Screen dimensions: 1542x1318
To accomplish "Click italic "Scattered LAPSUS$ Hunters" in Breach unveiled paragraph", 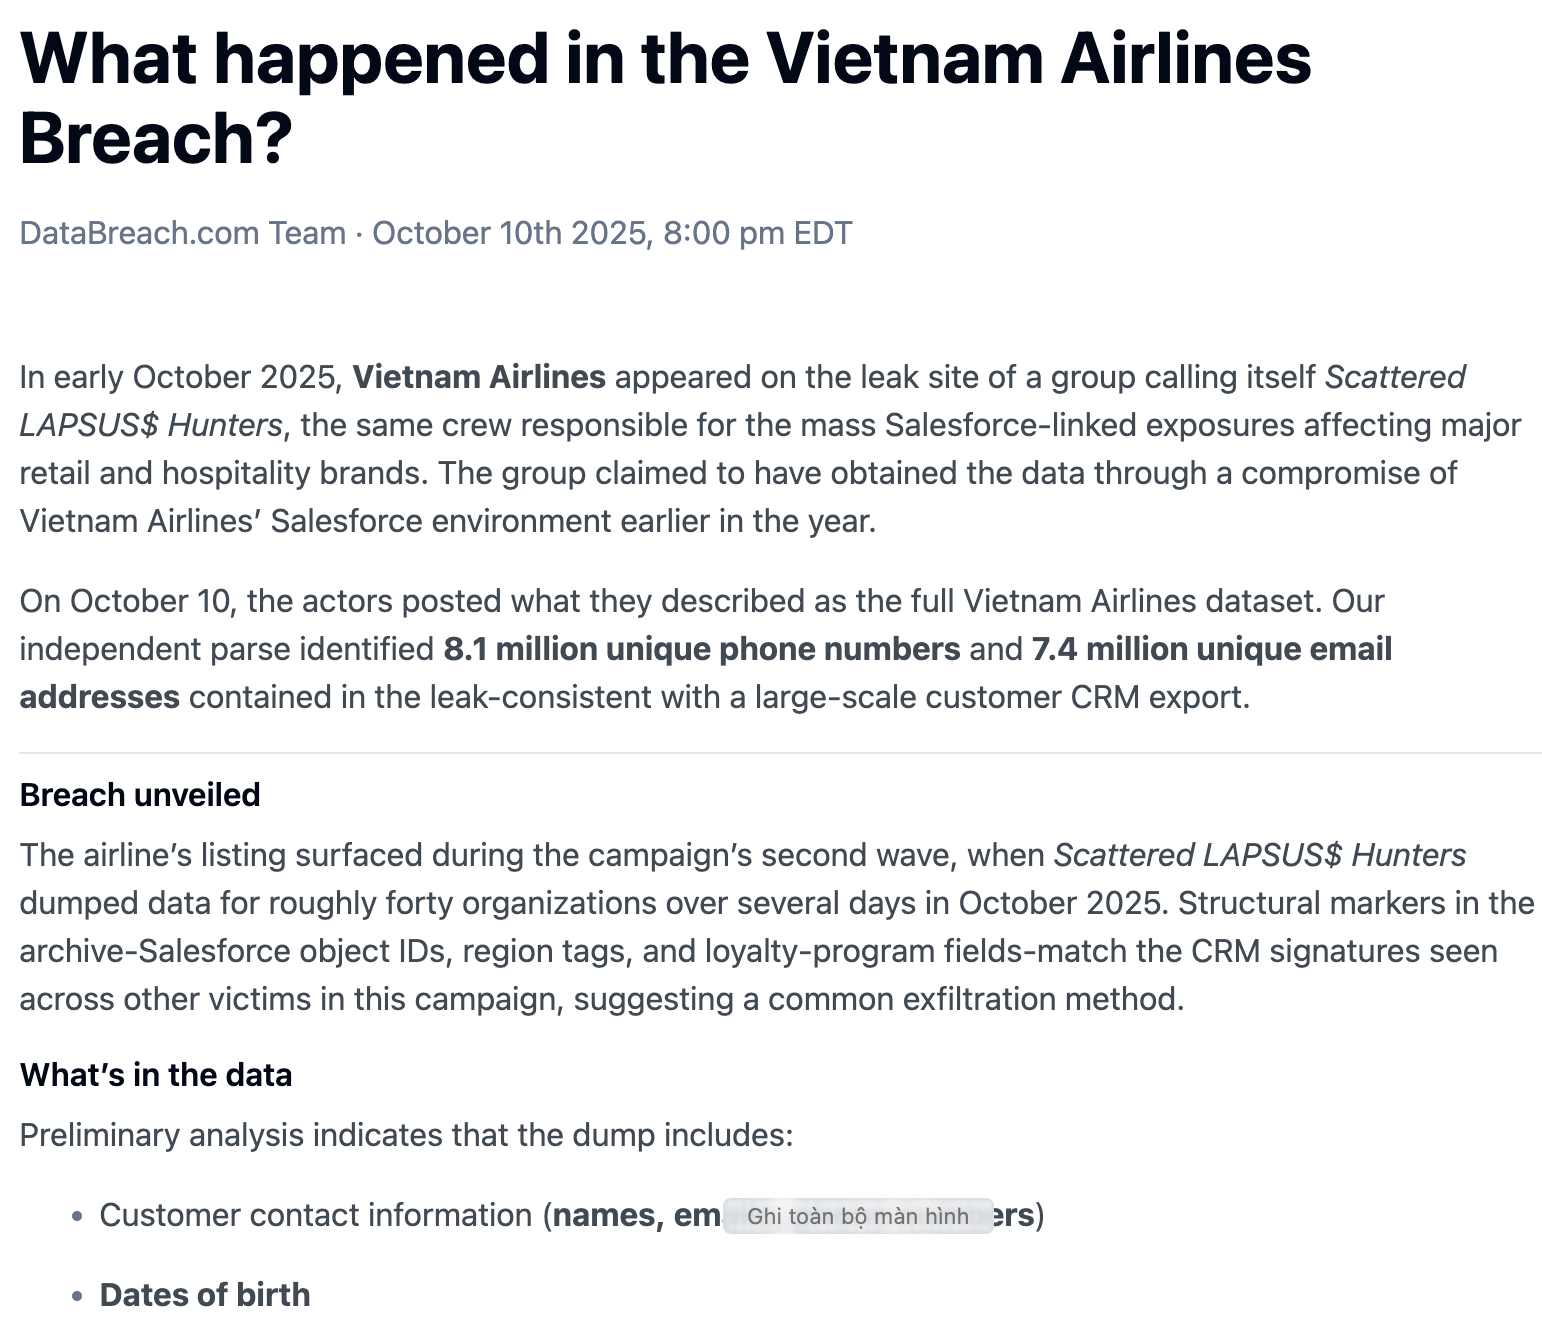I will click(1259, 855).
